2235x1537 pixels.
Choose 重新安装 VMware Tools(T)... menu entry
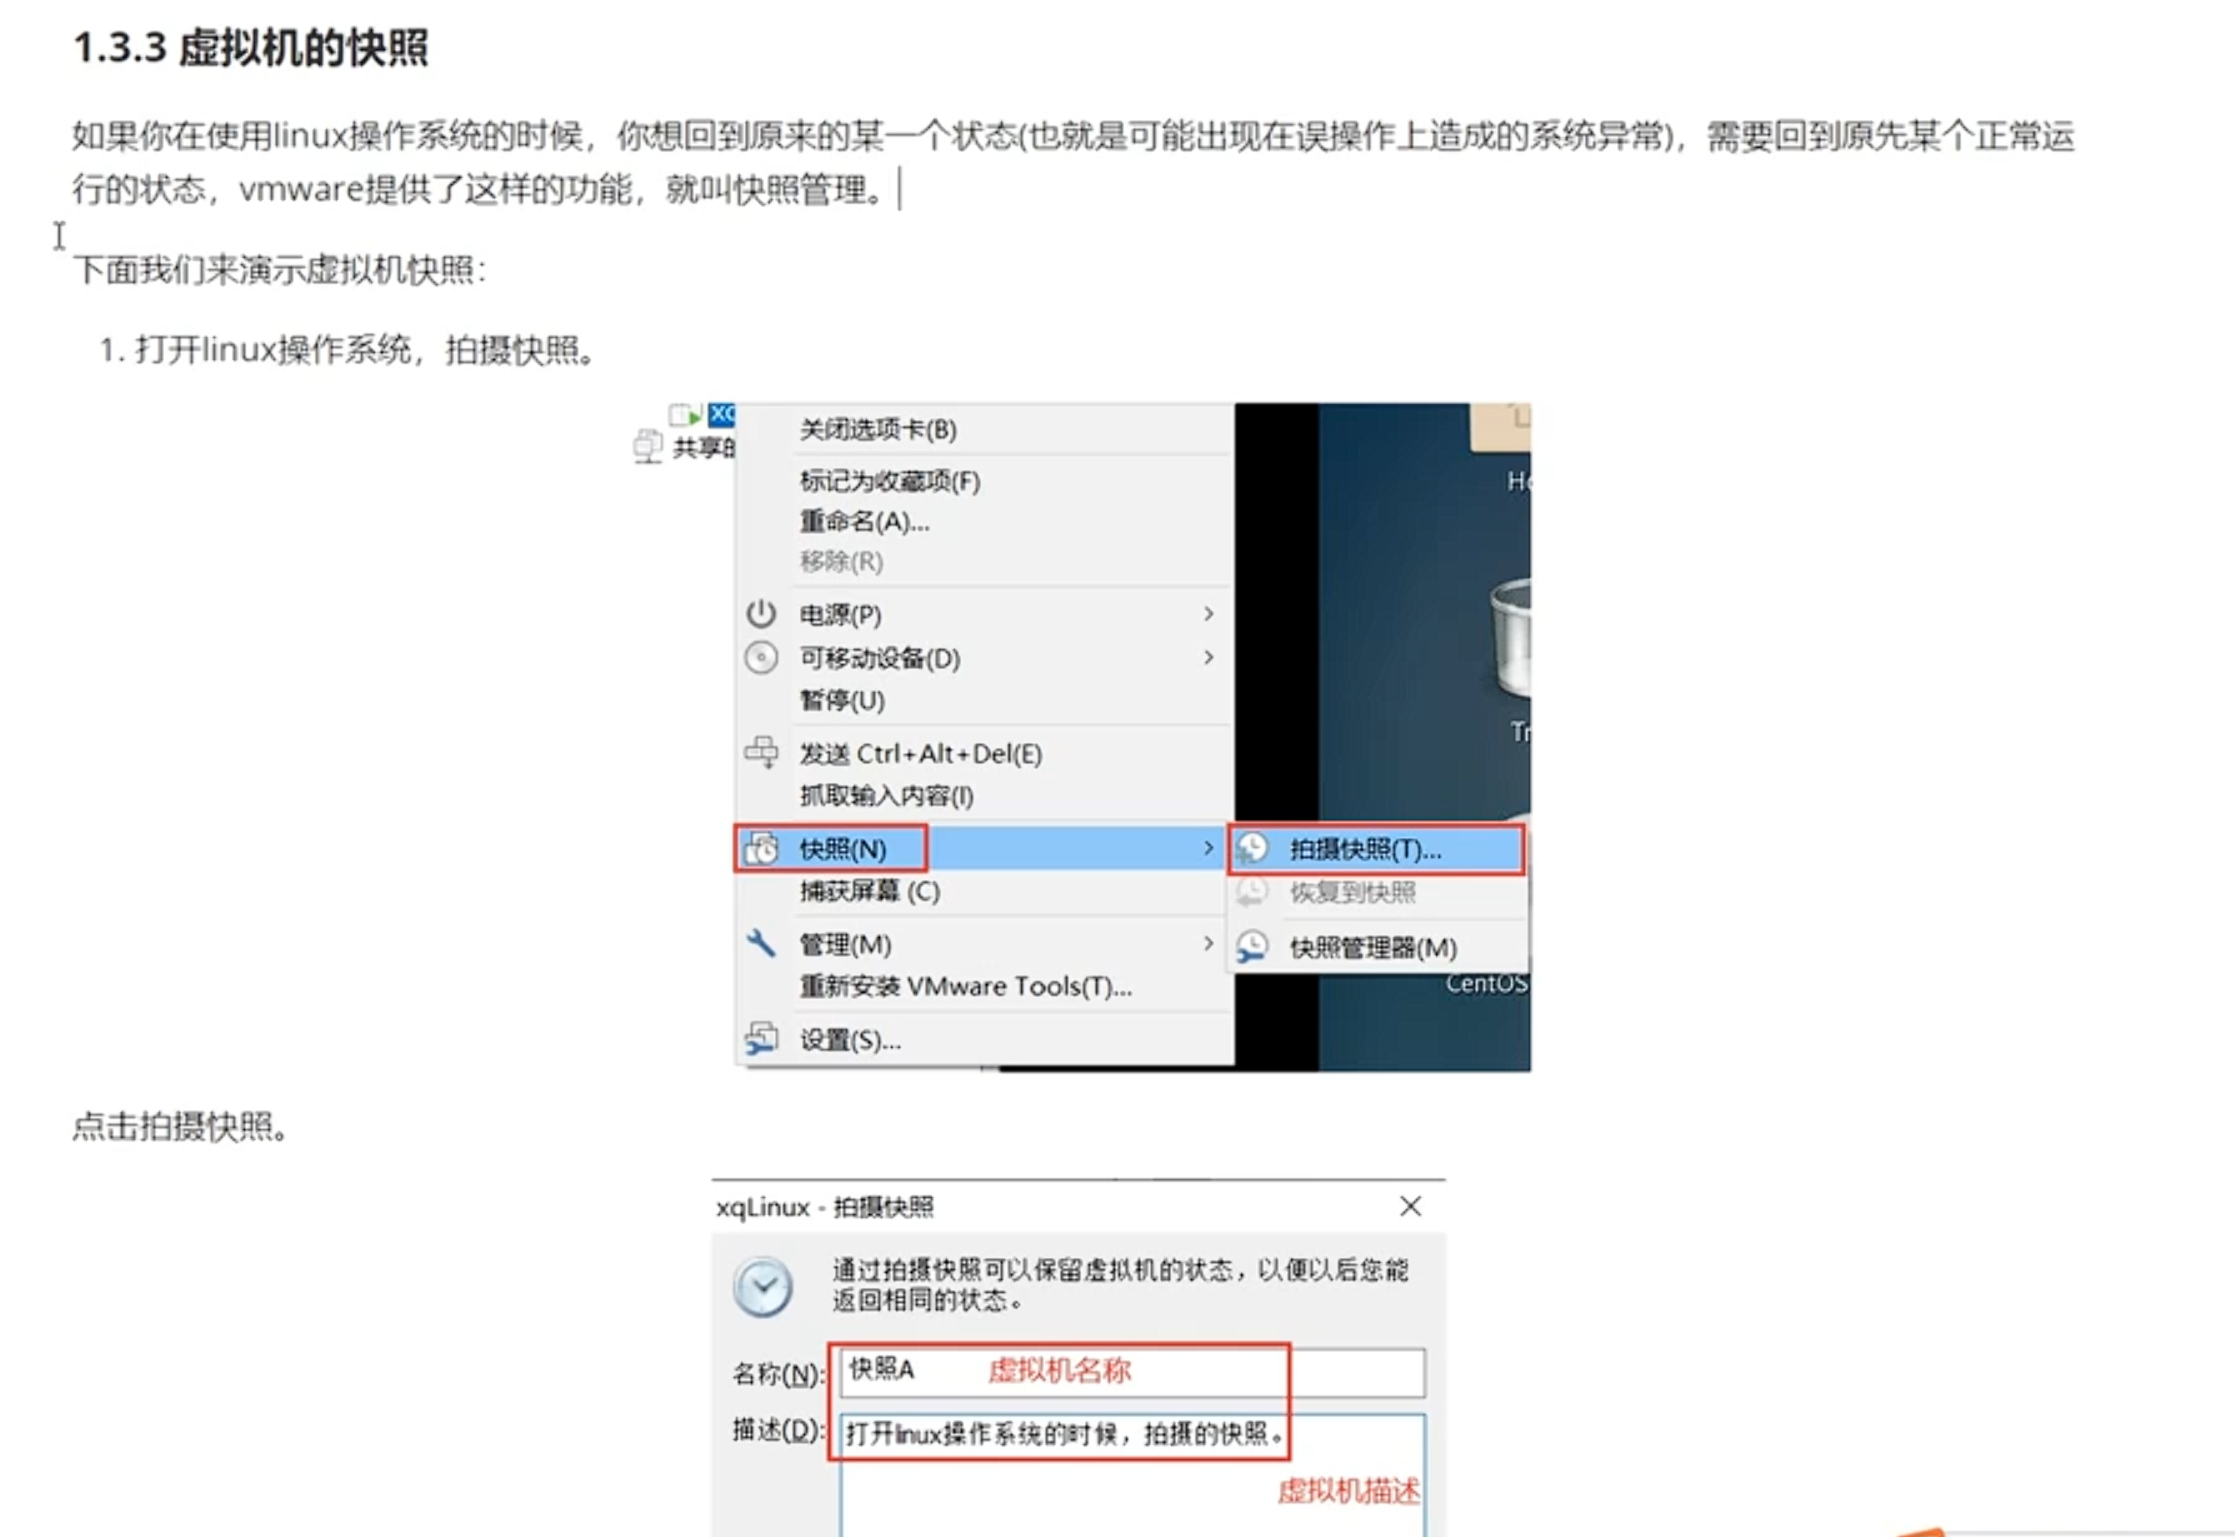click(x=984, y=986)
